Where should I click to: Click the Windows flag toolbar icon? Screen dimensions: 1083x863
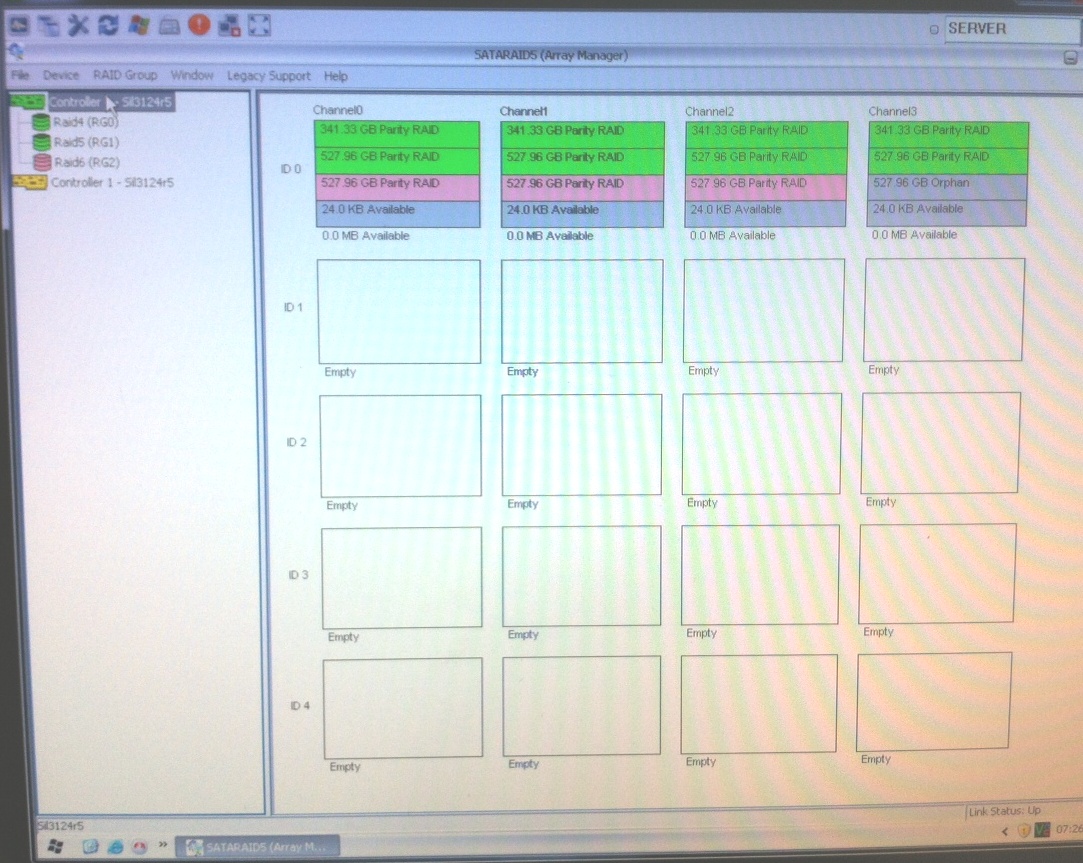pyautogui.click(x=138, y=26)
